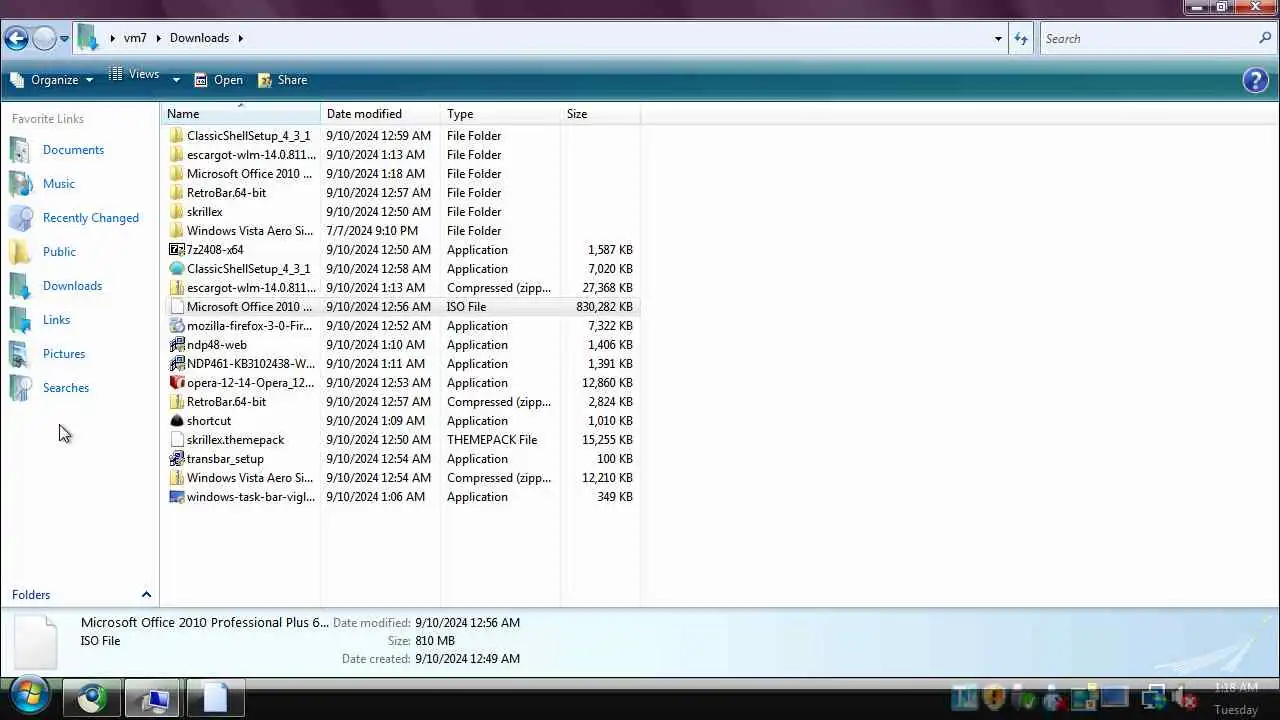Open the Music favorite link
The height and width of the screenshot is (720, 1280).
(x=59, y=184)
